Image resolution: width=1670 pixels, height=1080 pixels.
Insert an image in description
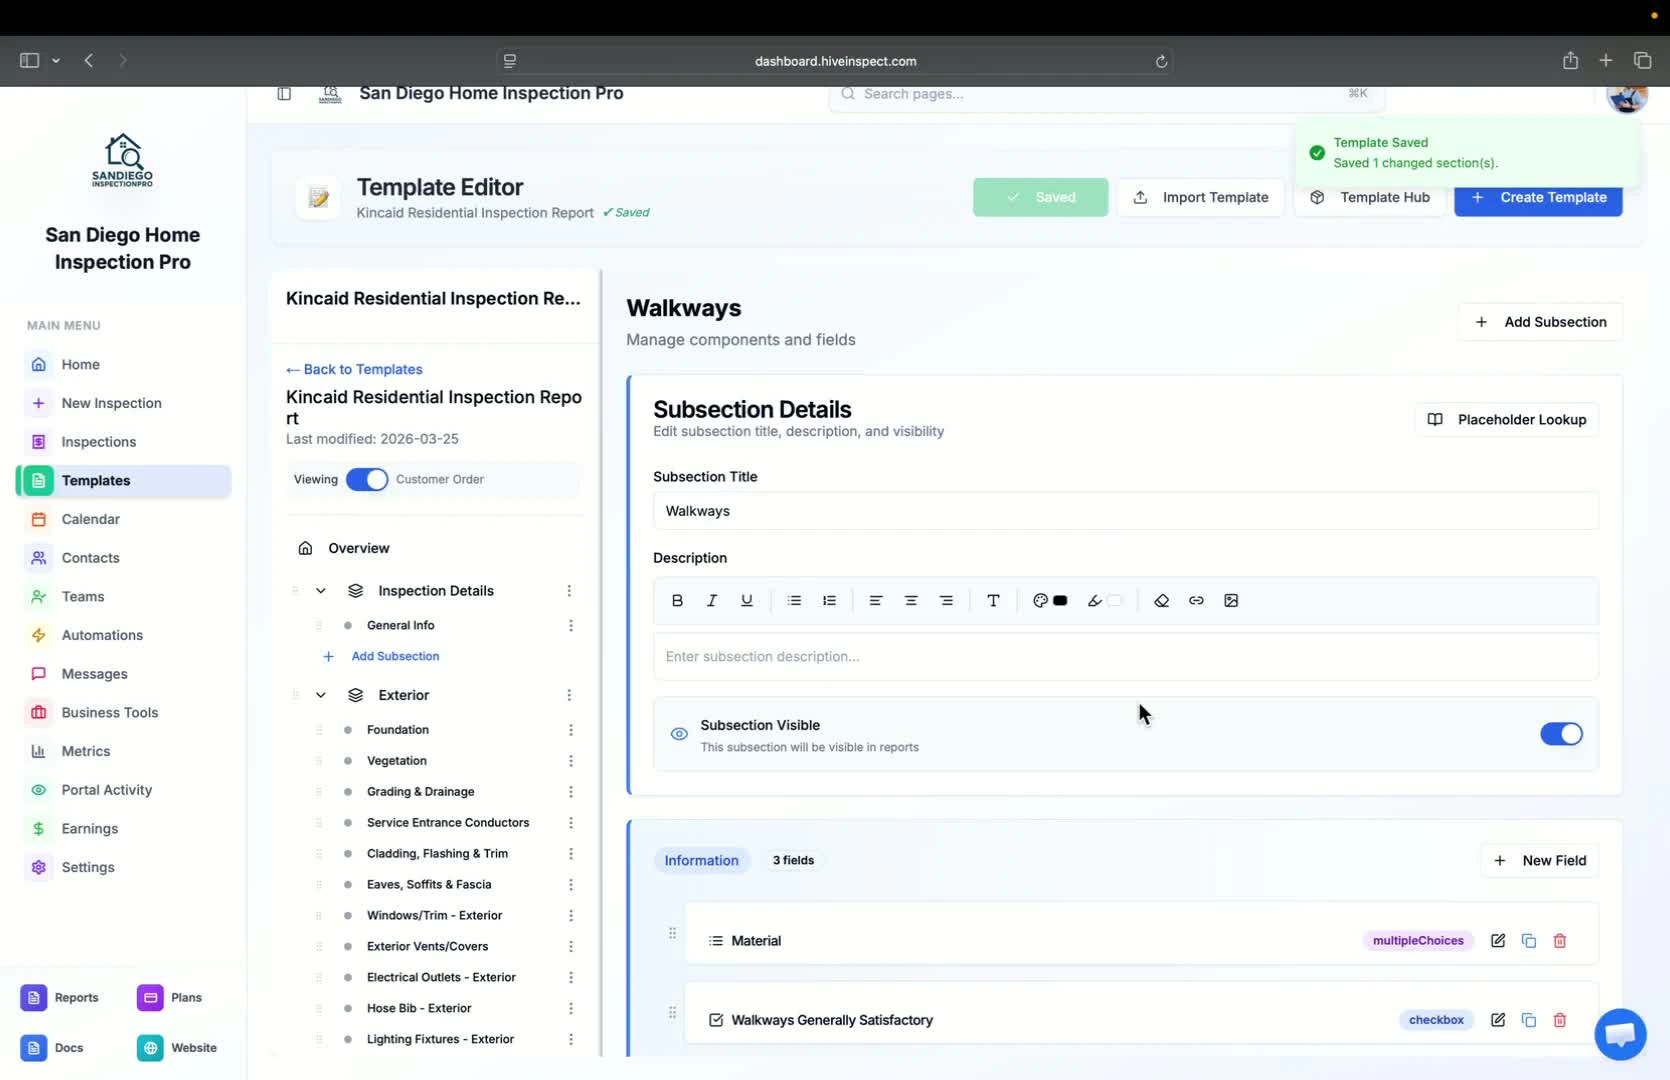click(1231, 601)
